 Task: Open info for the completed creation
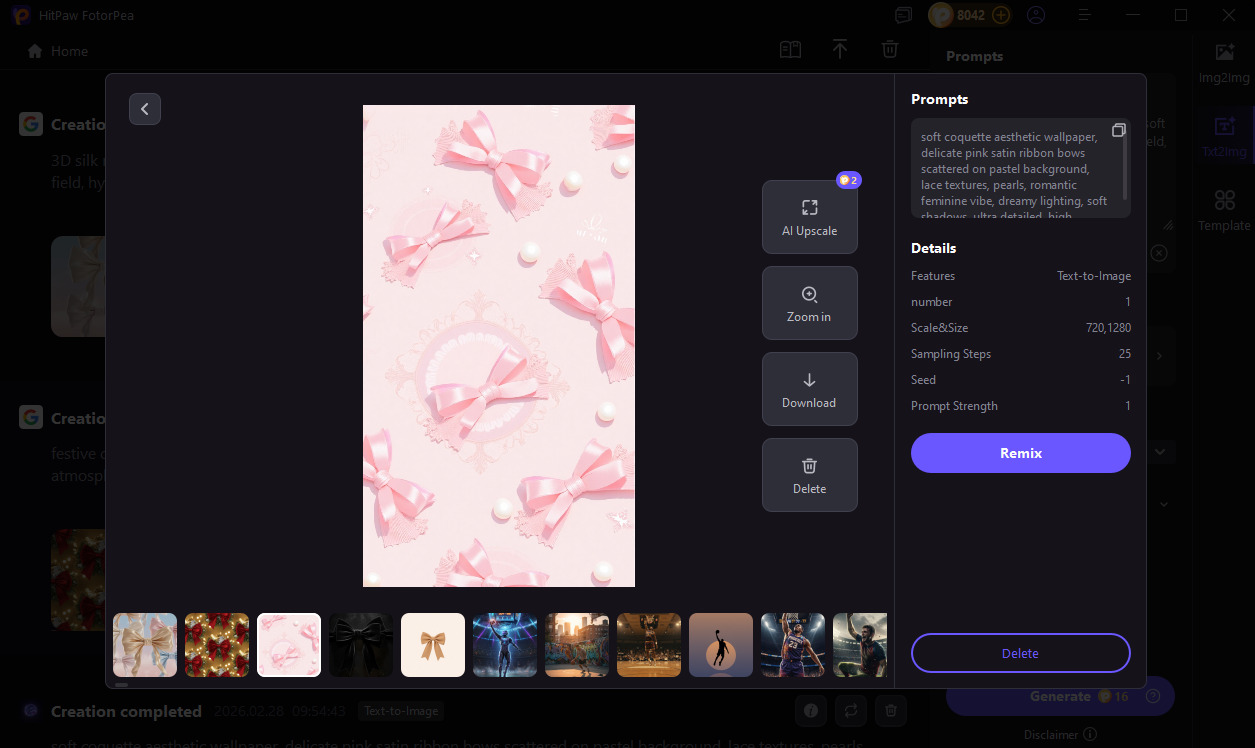tap(811, 710)
